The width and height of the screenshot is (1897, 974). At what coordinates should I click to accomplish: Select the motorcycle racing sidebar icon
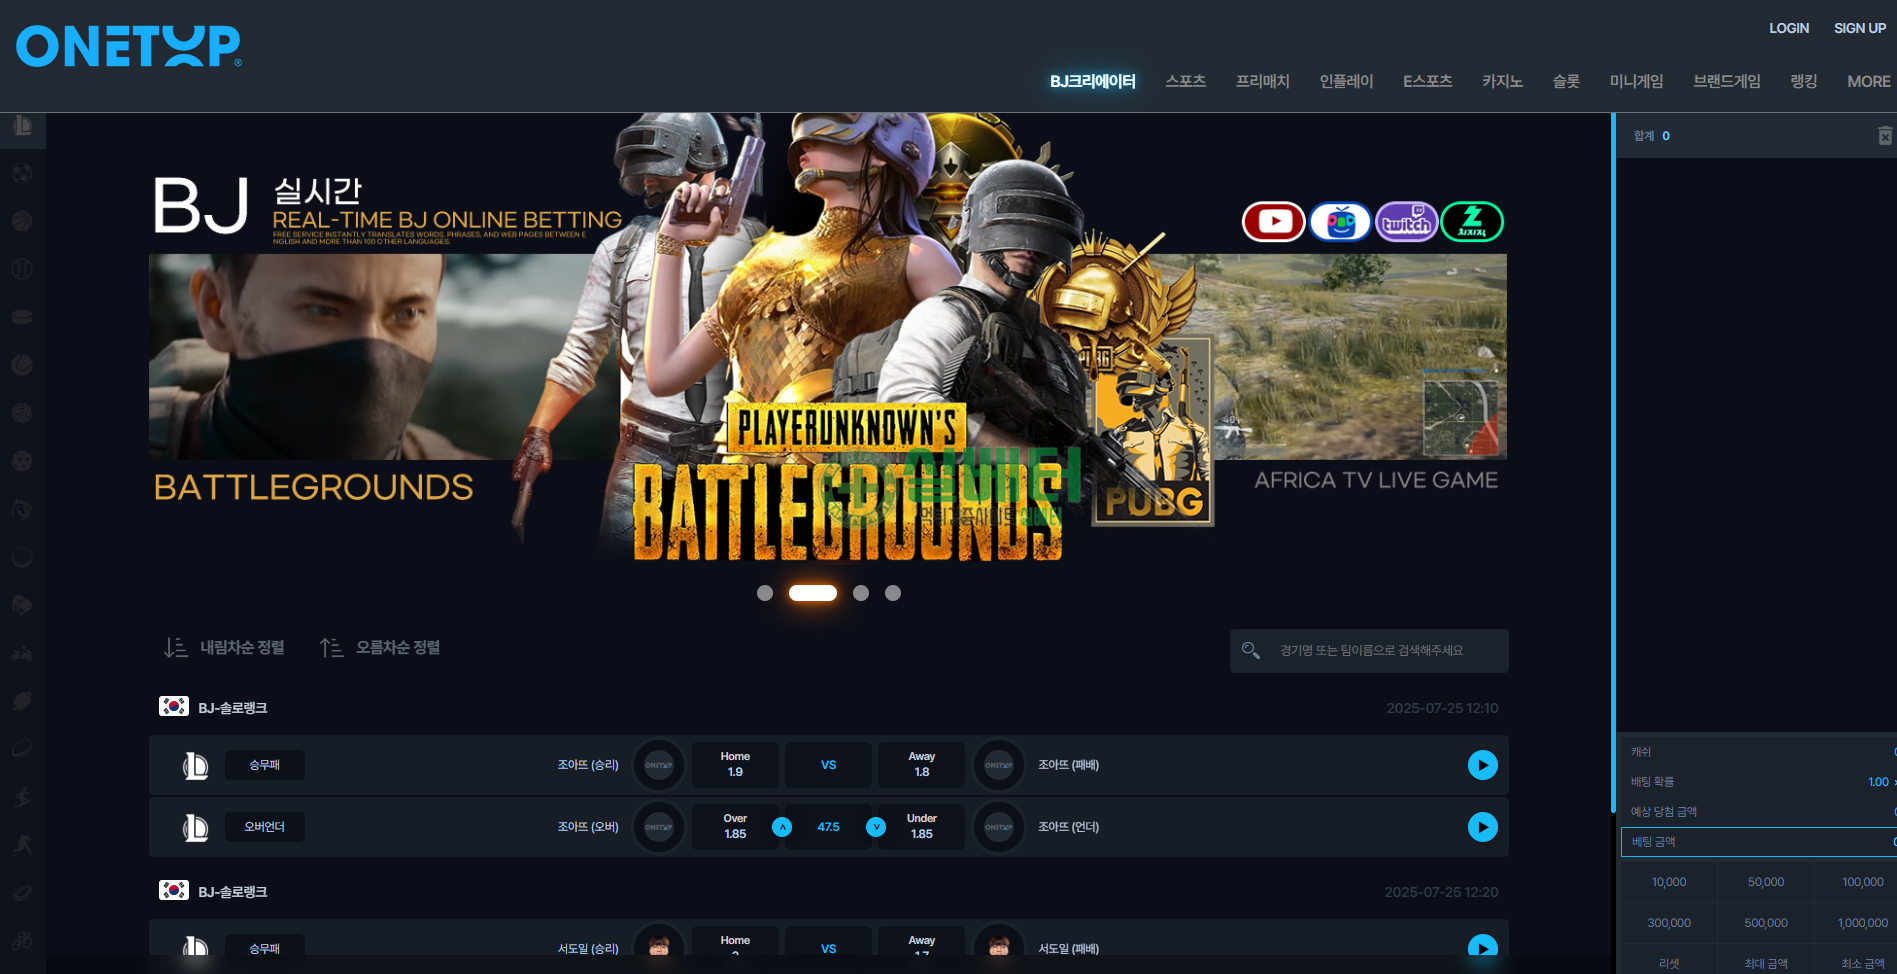click(x=22, y=653)
